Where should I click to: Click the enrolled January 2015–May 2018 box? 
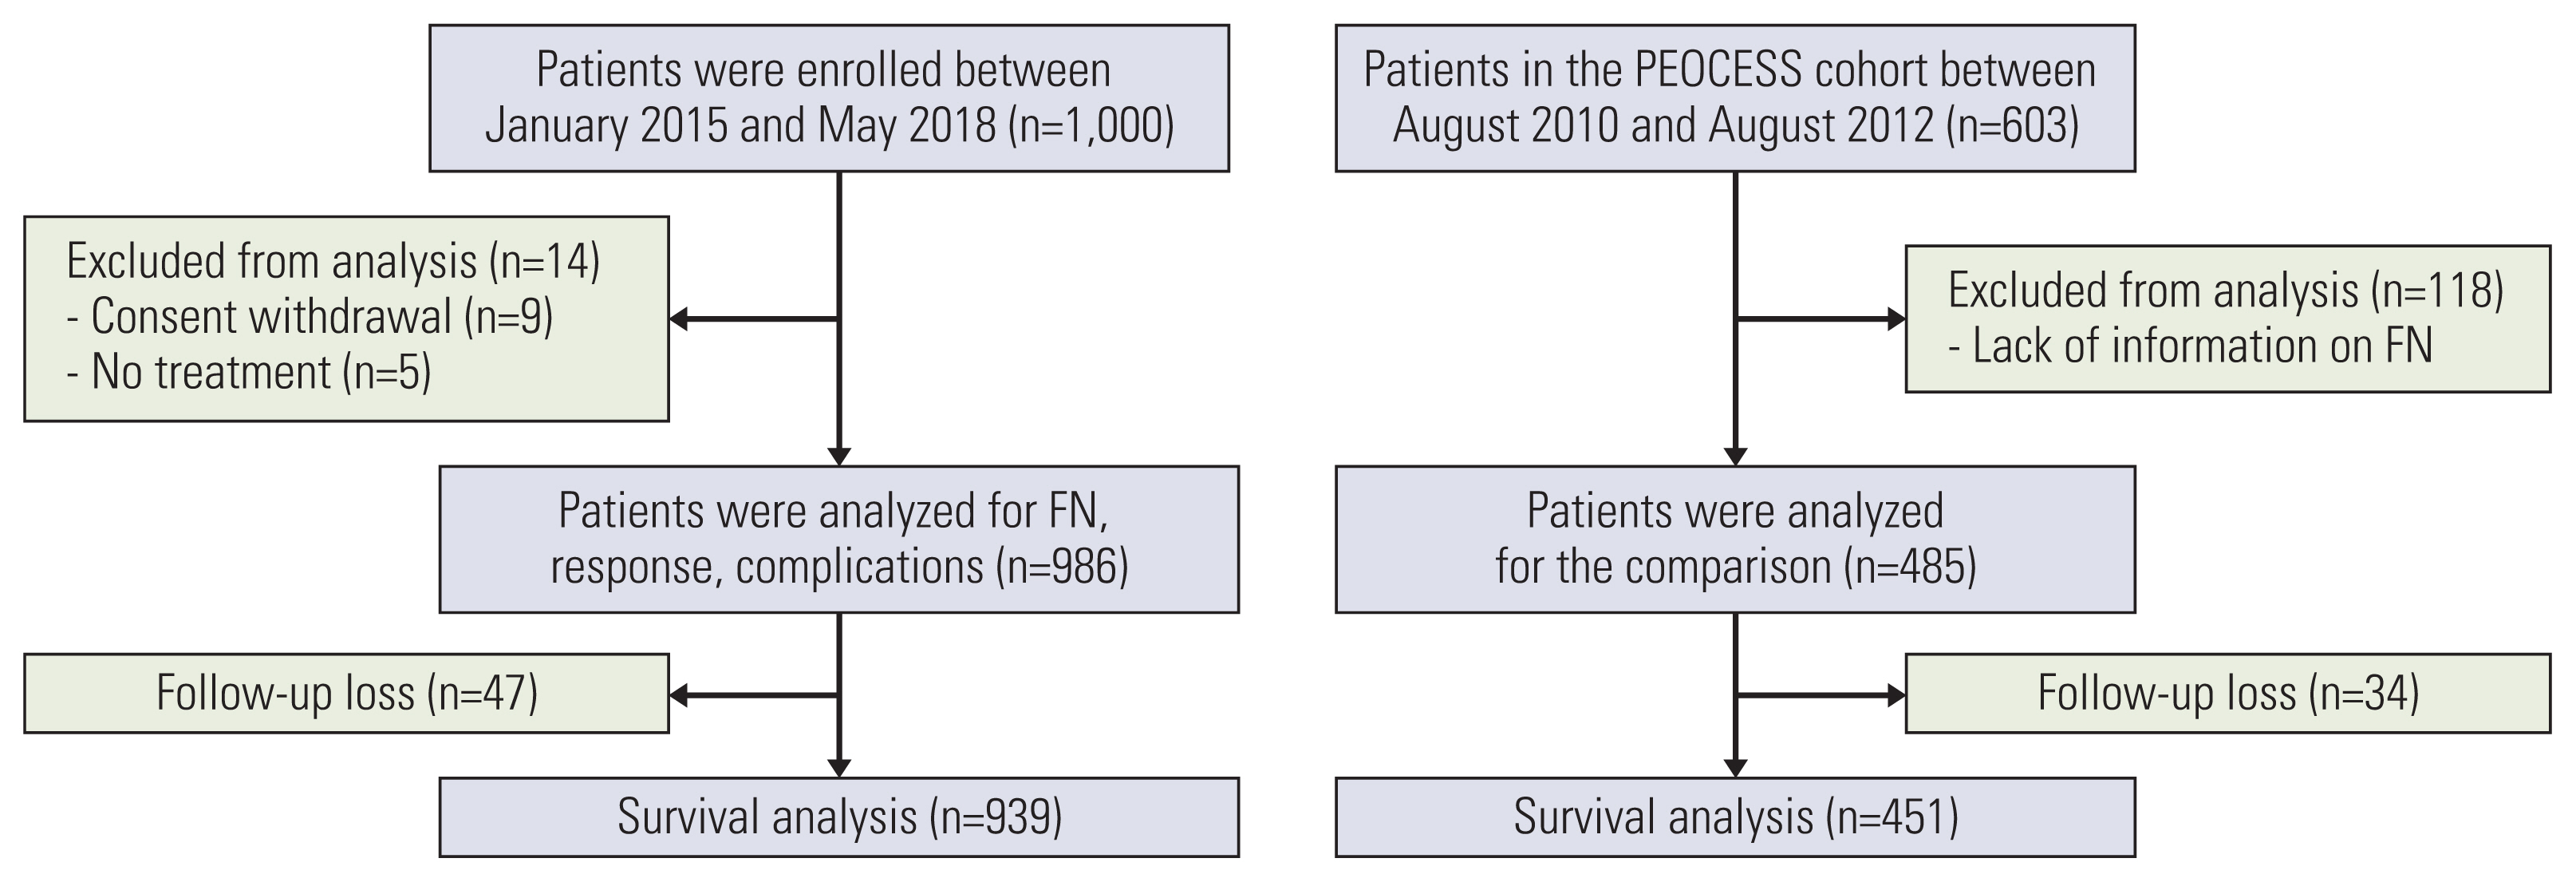[x=829, y=98]
